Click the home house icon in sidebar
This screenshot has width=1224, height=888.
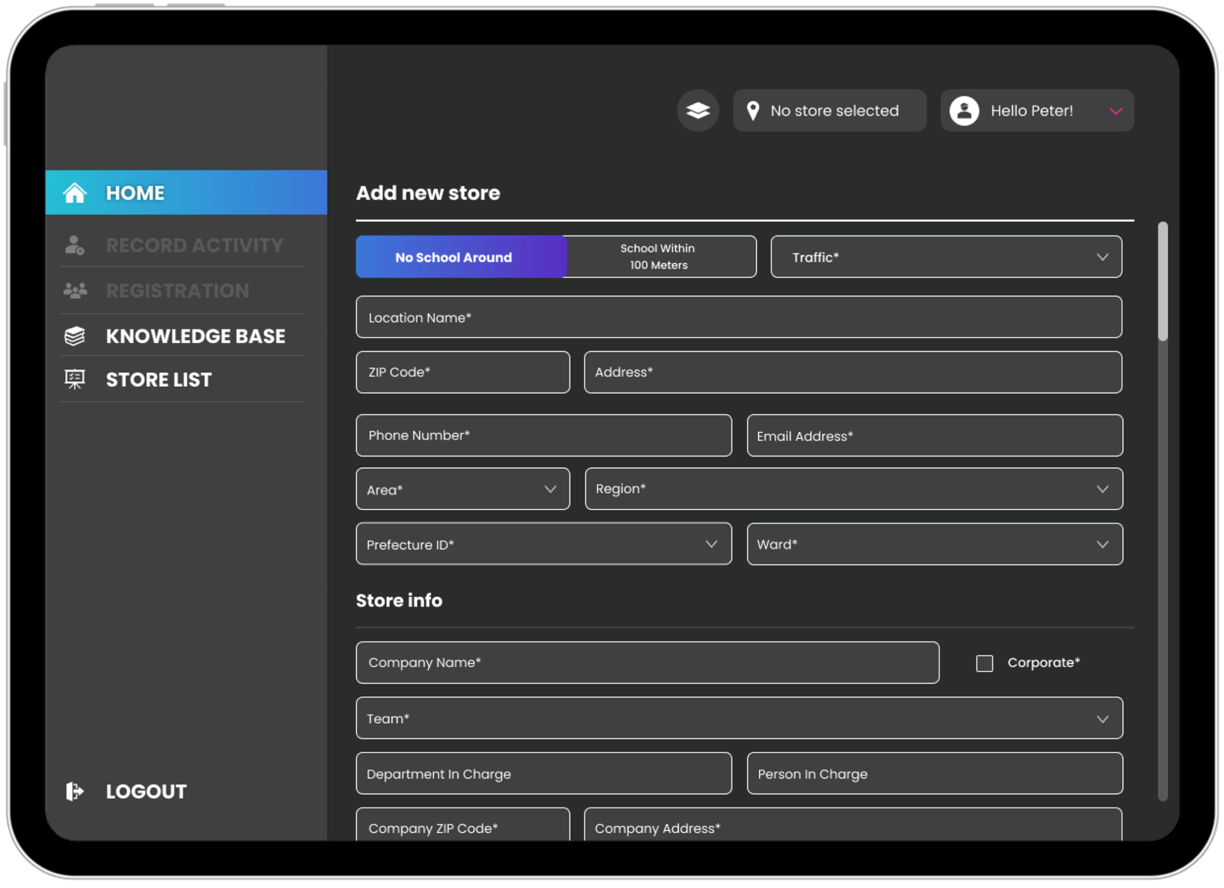coord(75,193)
